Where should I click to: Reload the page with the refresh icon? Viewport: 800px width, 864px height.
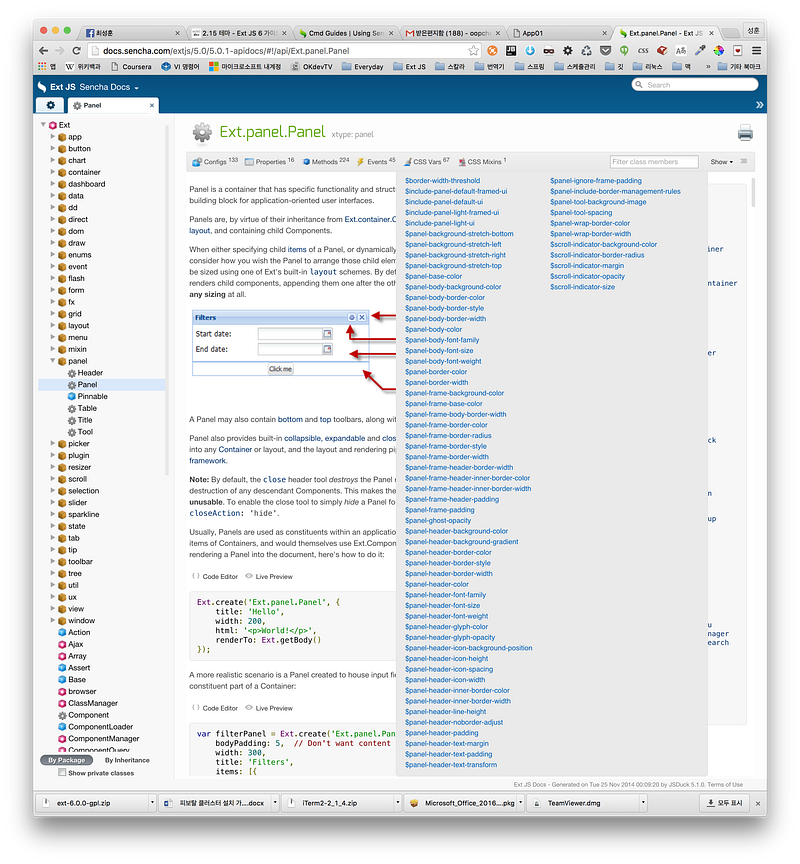point(77,51)
